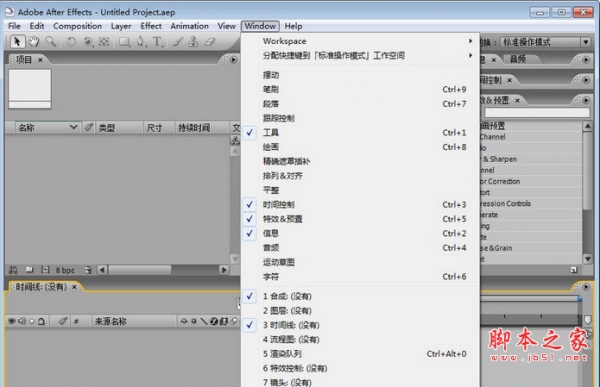Open the 标准操作模式 workspace dropdown
Image resolution: width=600 pixels, height=387 pixels.
click(x=585, y=42)
